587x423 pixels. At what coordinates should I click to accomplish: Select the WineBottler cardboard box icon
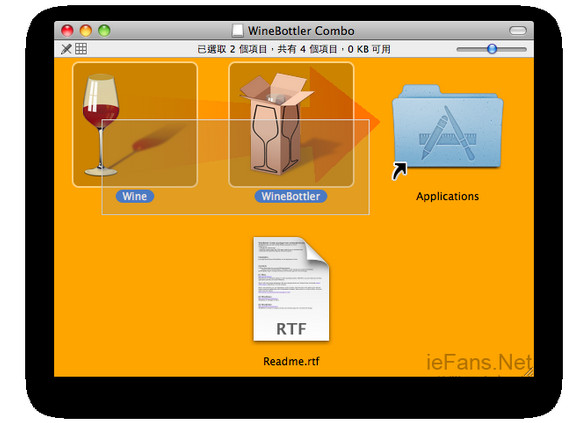(291, 125)
